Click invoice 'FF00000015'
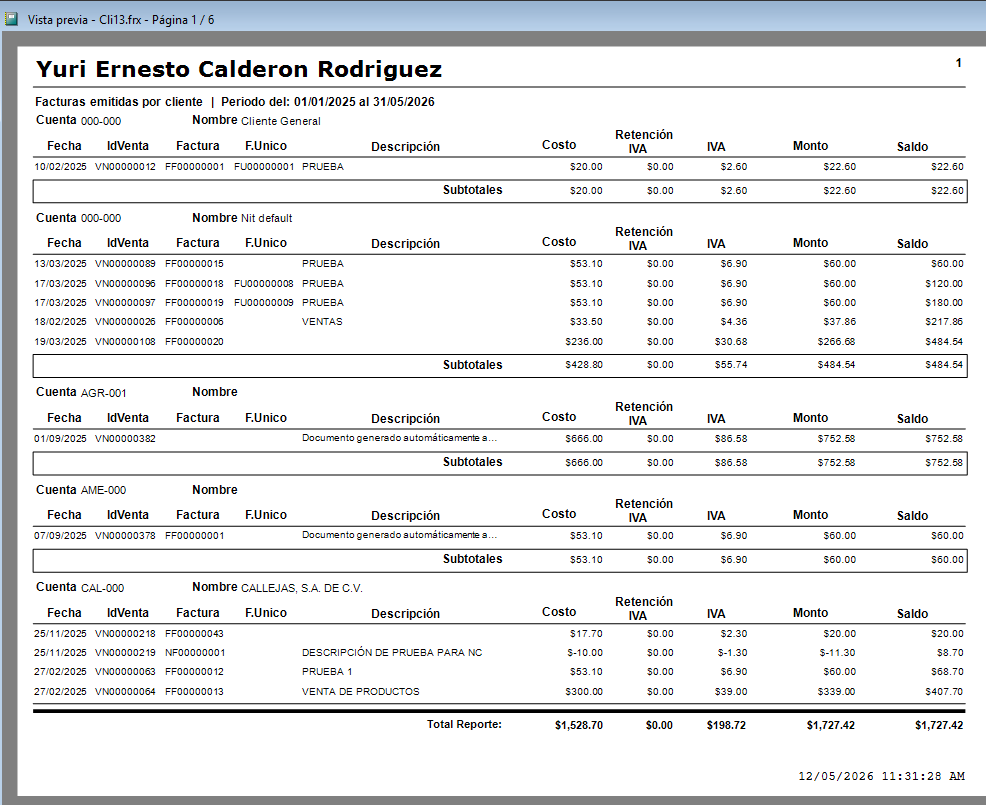This screenshot has height=805, width=986. 194,264
